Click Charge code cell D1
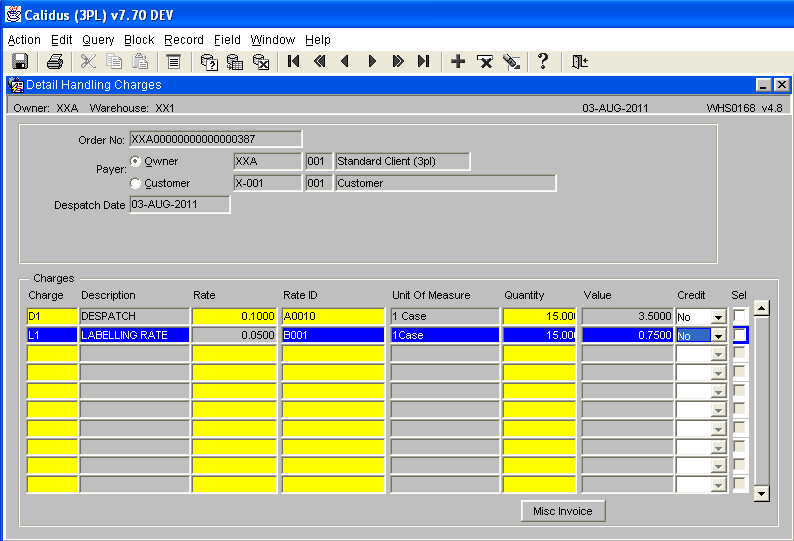Viewport: 794px width, 541px height. click(x=52, y=316)
